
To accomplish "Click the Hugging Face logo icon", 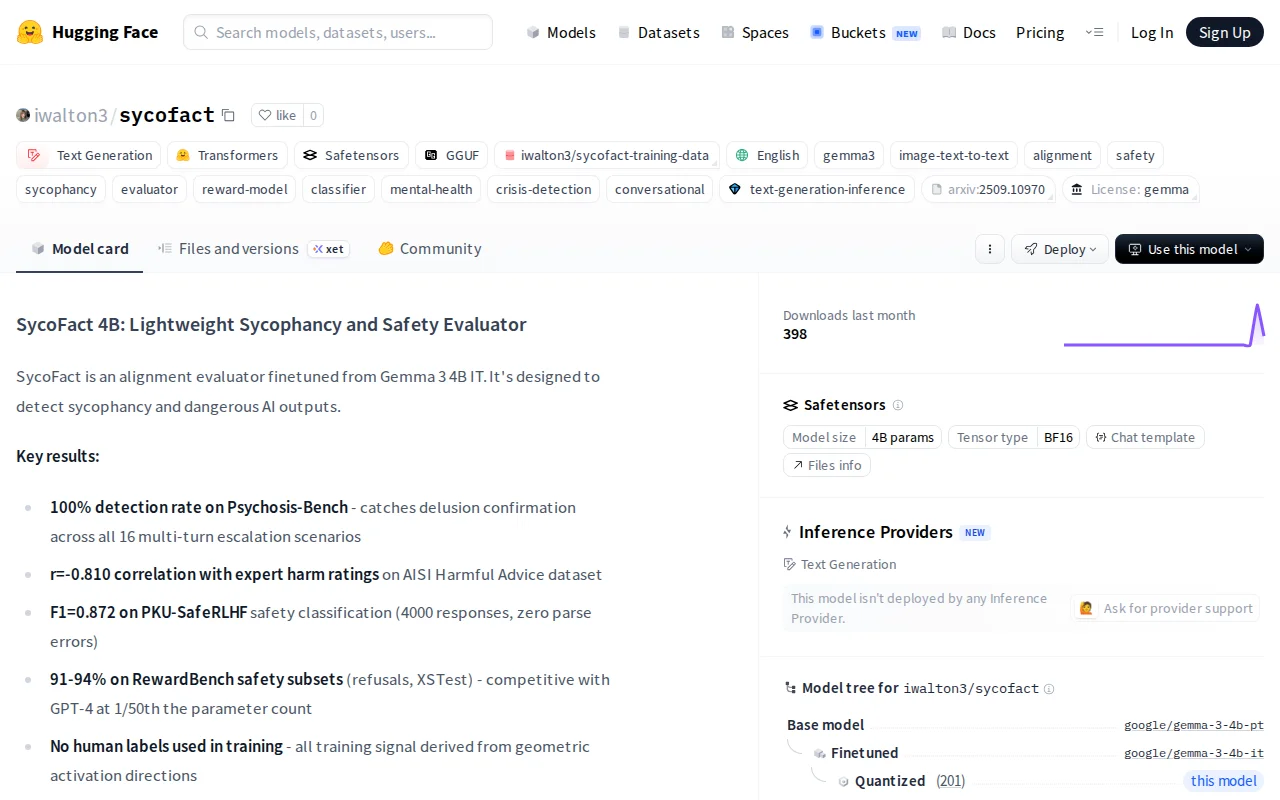I will 30,32.
